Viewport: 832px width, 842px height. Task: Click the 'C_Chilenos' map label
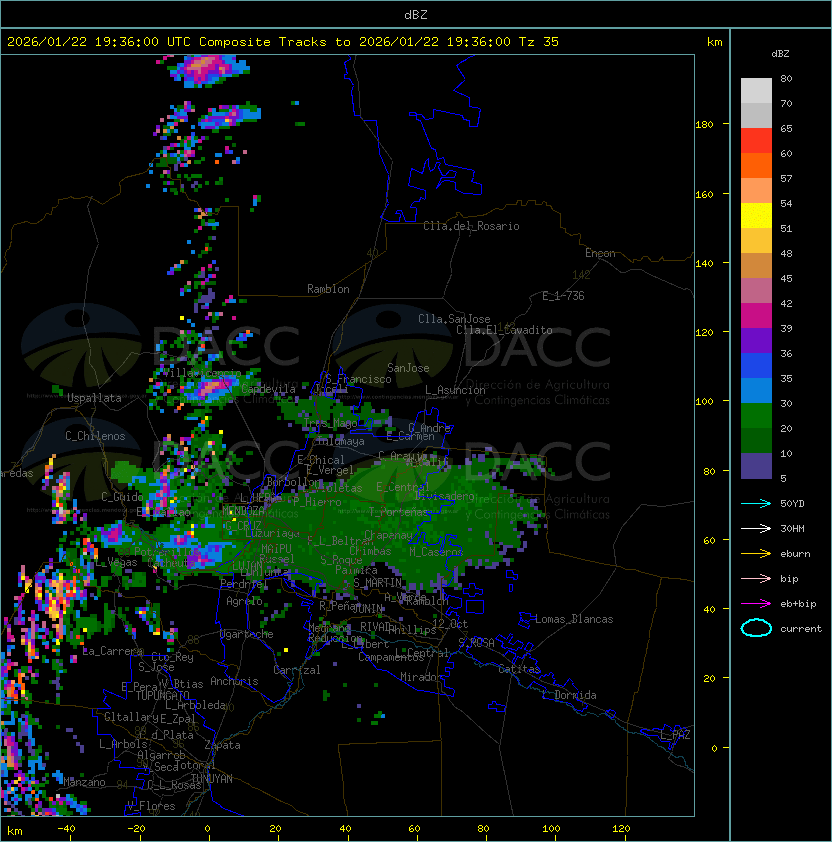pyautogui.click(x=95, y=436)
